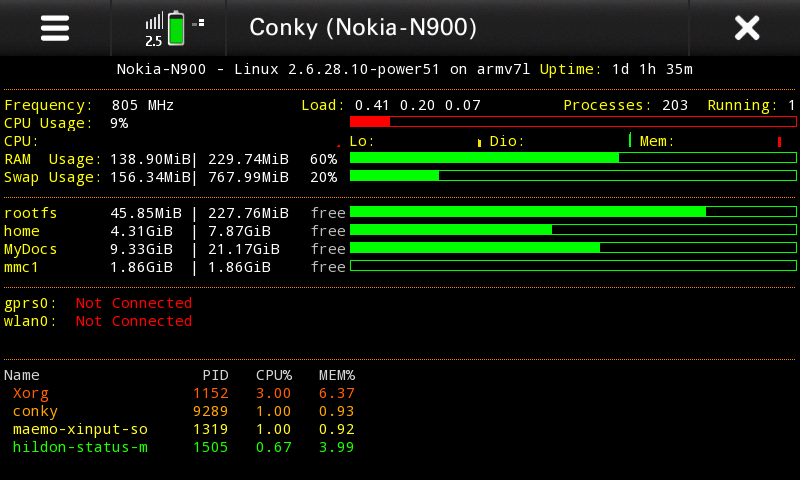Click the wlan0 interface label
Viewport: 800px width, 480px height.
(x=31, y=321)
